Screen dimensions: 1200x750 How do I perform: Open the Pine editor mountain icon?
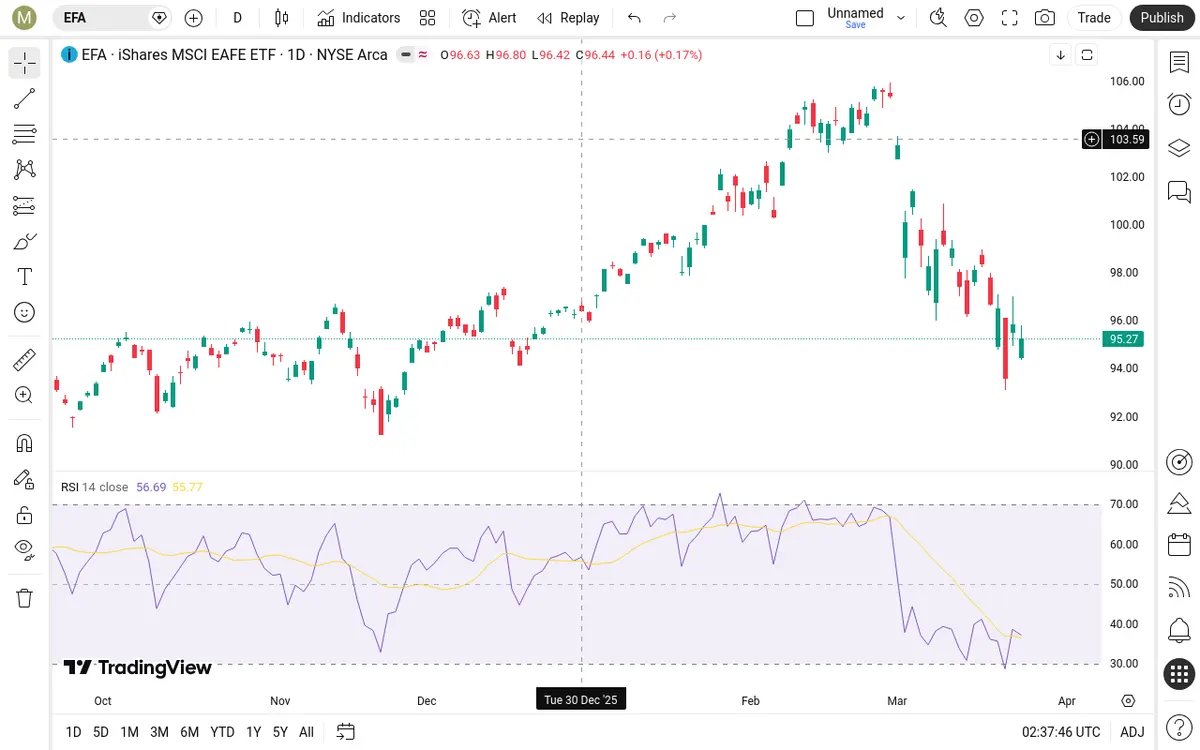[1179, 502]
